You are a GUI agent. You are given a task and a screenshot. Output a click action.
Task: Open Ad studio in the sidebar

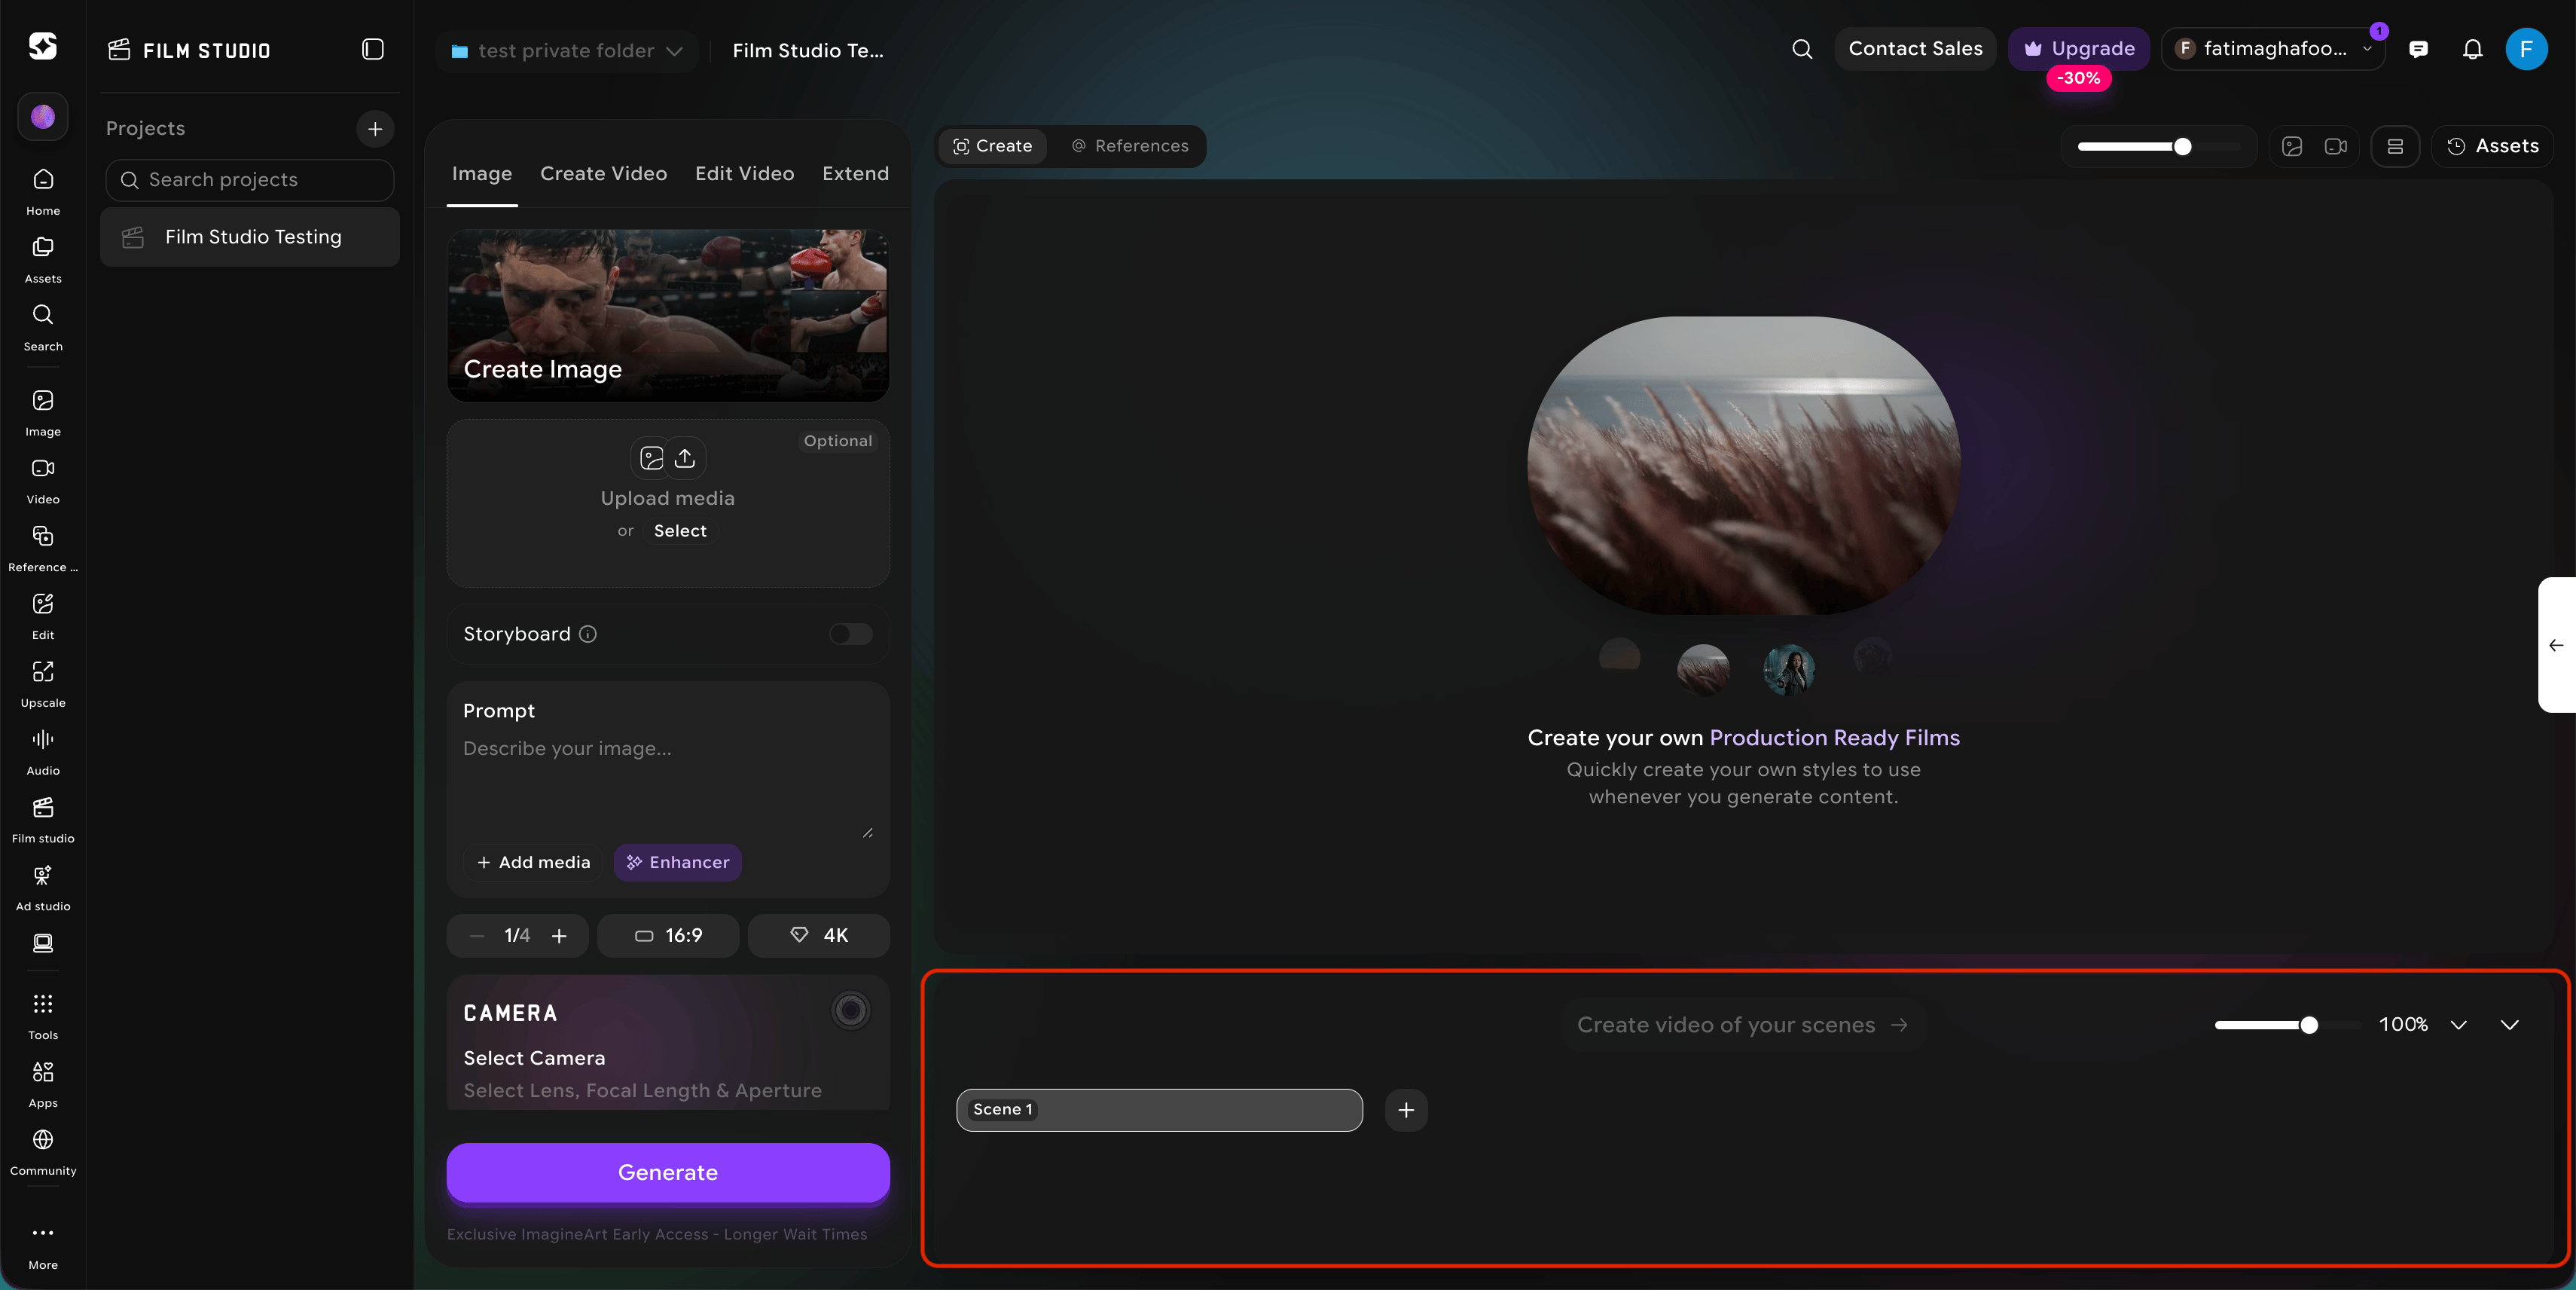click(43, 888)
